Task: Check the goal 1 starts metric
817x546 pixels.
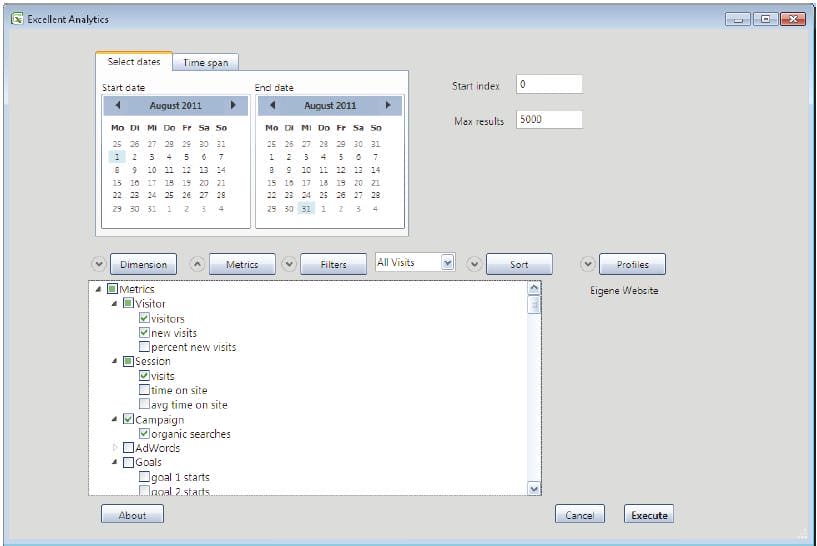Action: point(144,477)
